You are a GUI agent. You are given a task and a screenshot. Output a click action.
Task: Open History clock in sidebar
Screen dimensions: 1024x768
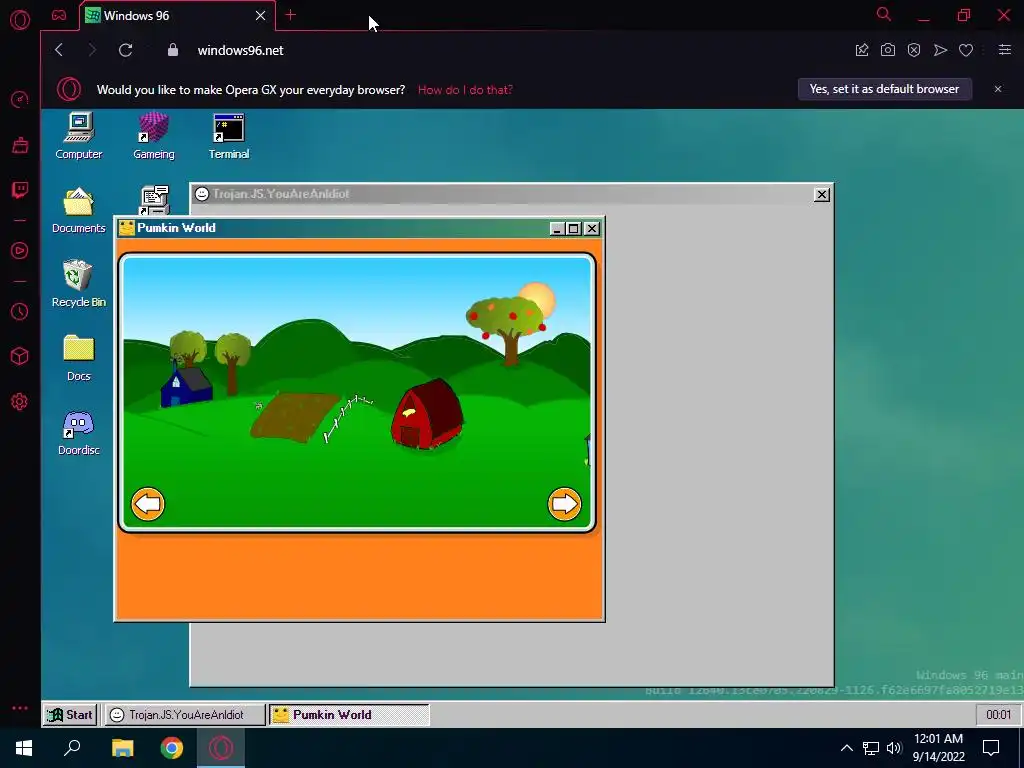coord(20,312)
